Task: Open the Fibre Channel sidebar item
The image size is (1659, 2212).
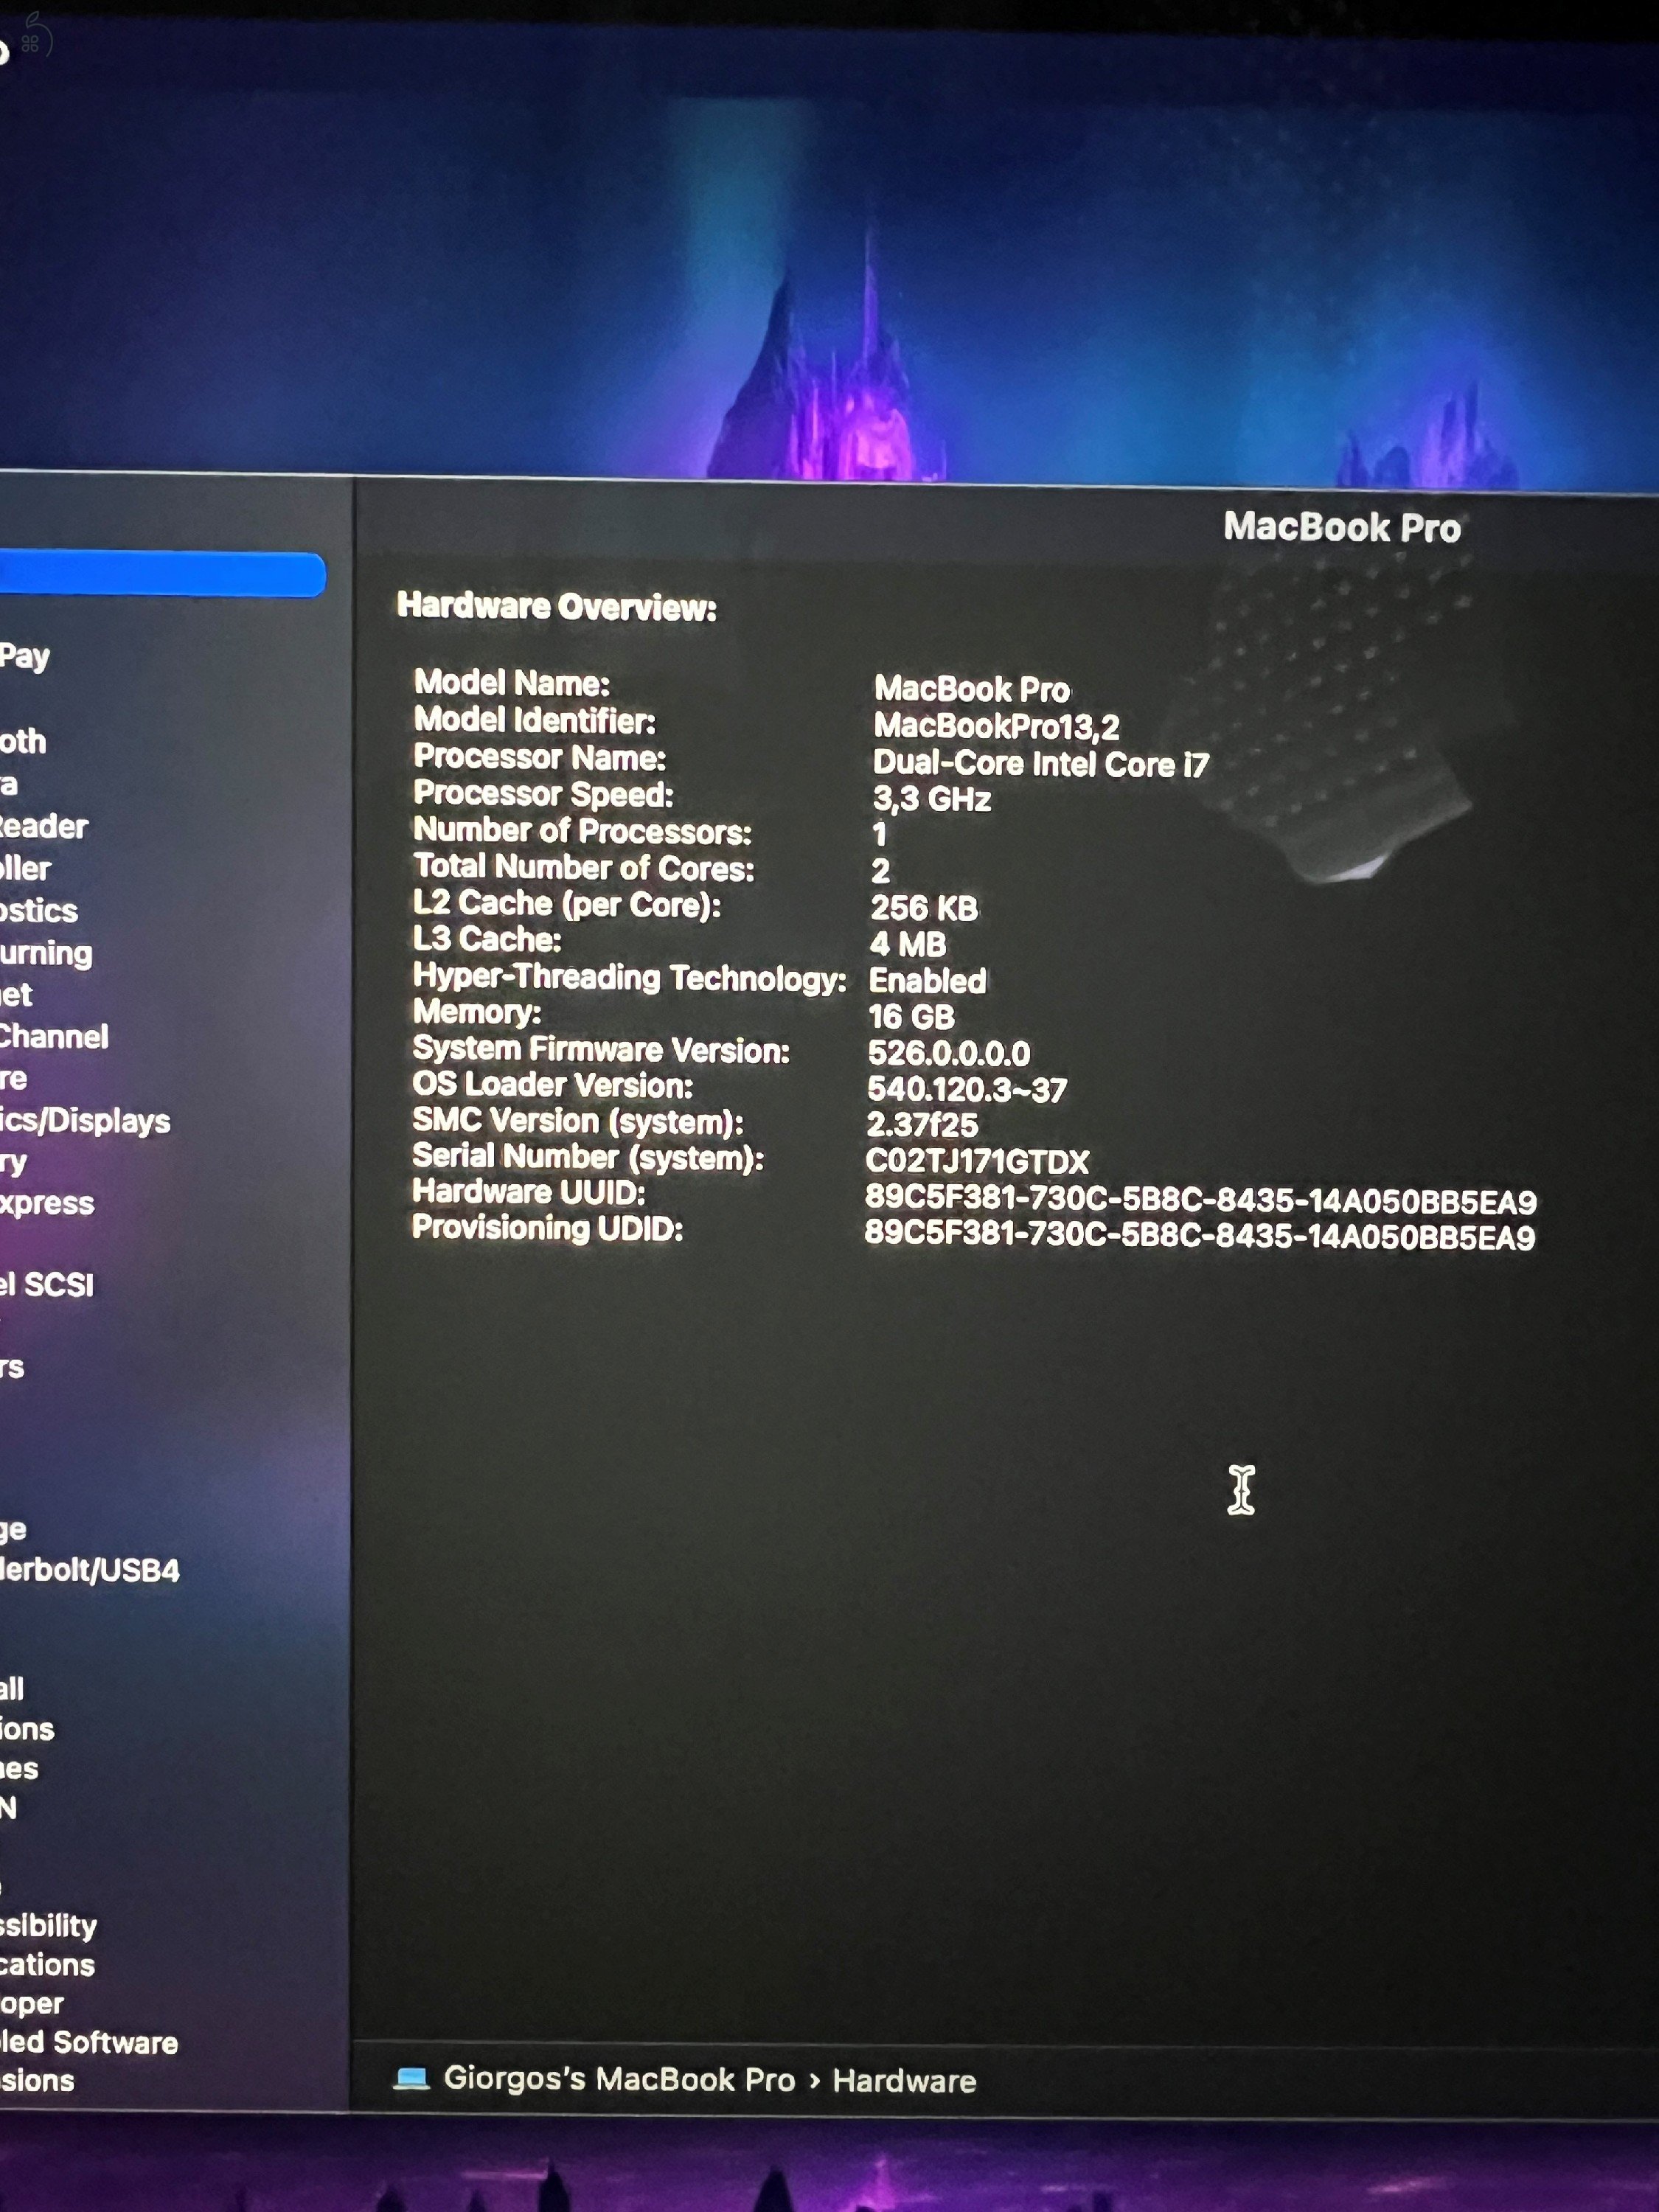Action: [x=54, y=1036]
